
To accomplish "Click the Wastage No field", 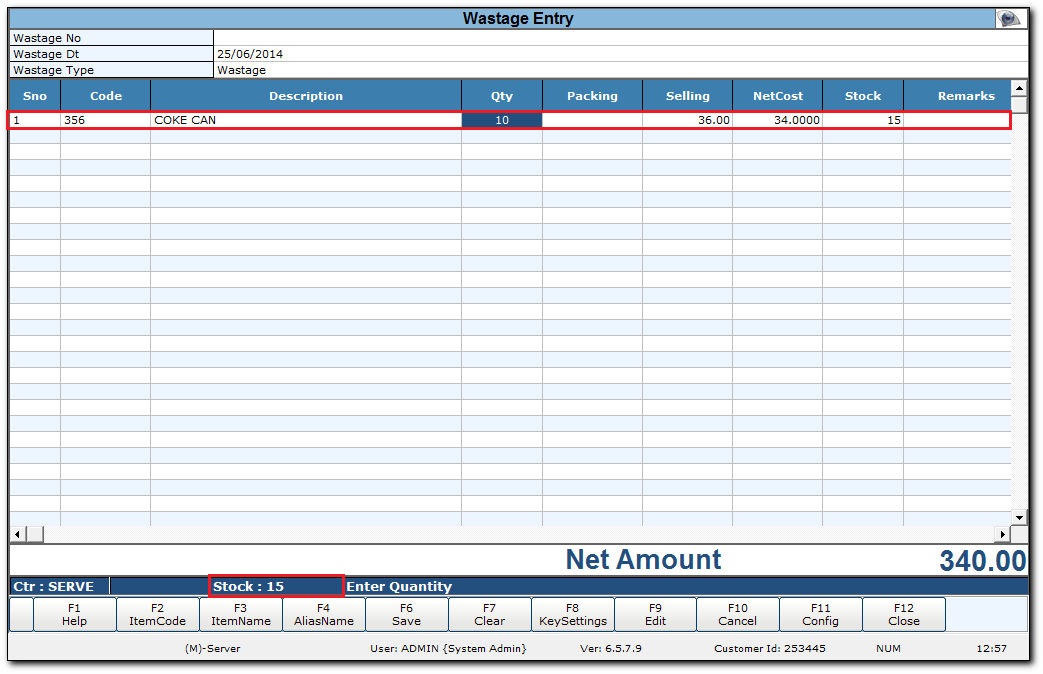I will [x=620, y=38].
